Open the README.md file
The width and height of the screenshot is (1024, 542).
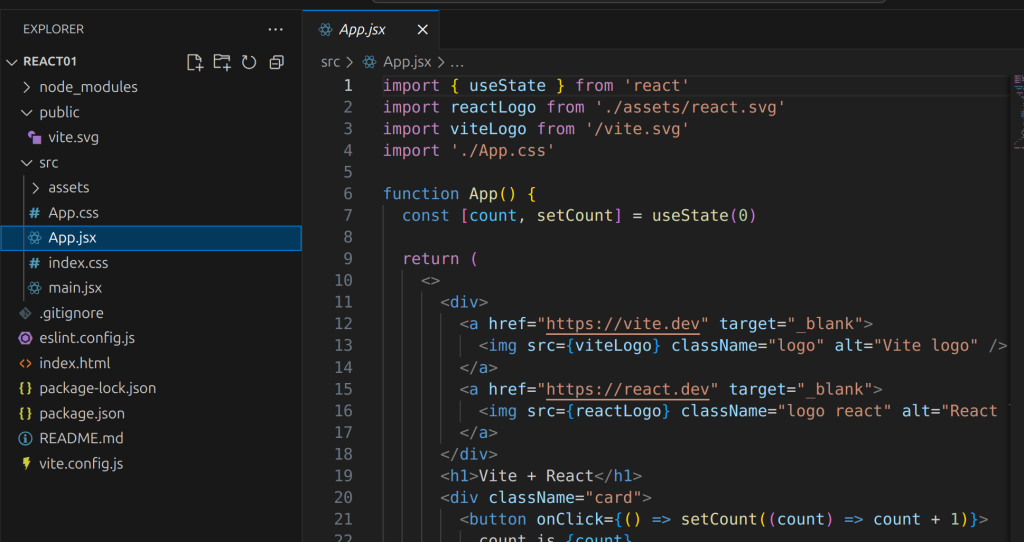click(81, 438)
